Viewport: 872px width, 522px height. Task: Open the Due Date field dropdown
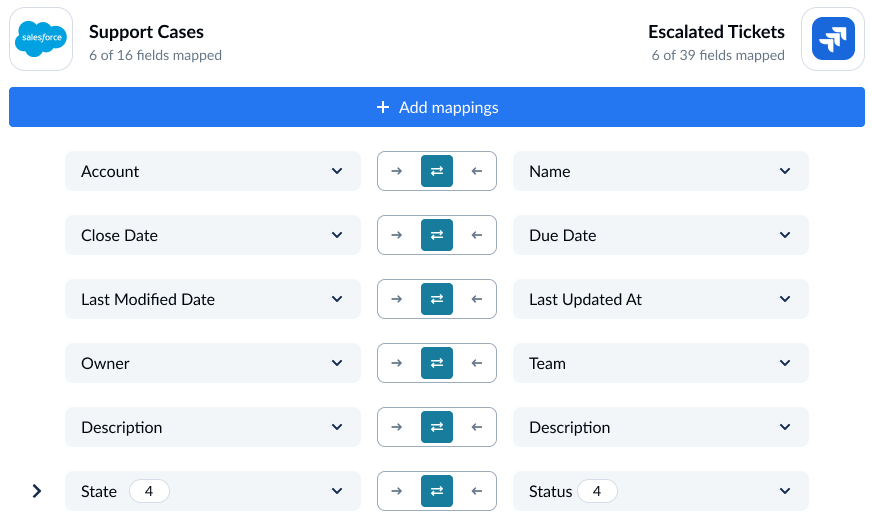pos(660,235)
